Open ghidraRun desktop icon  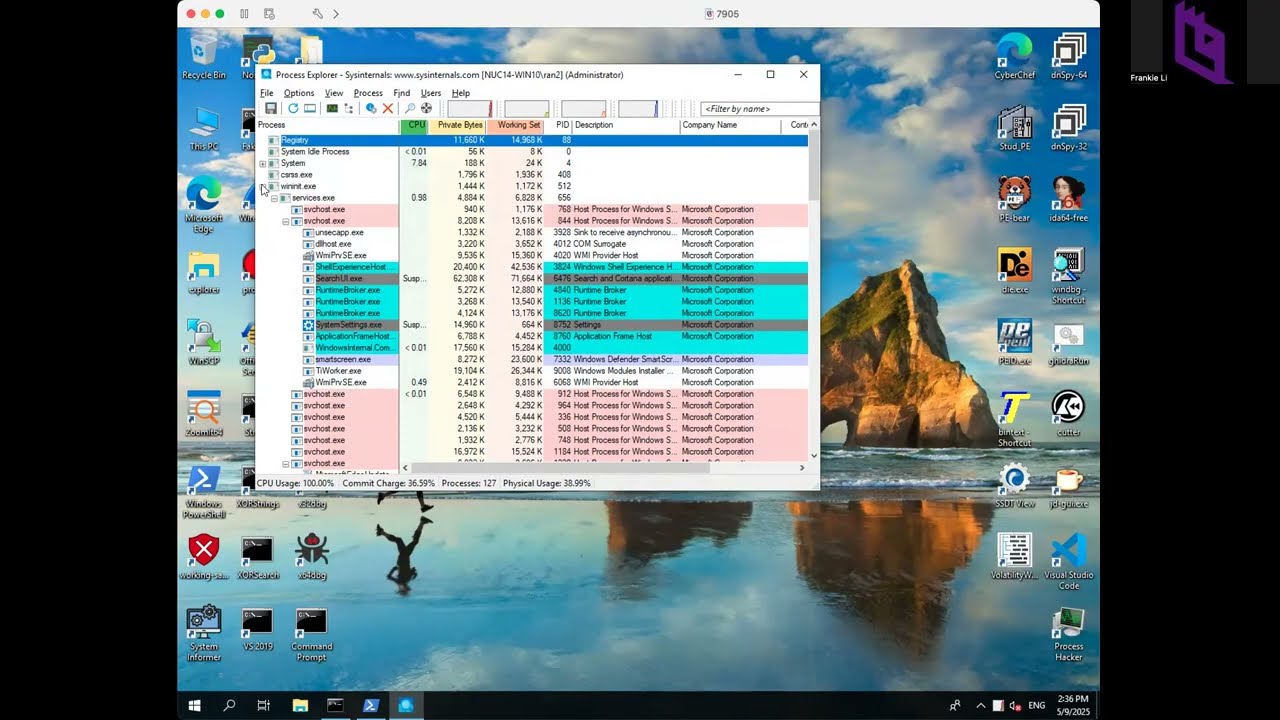pos(1069,343)
